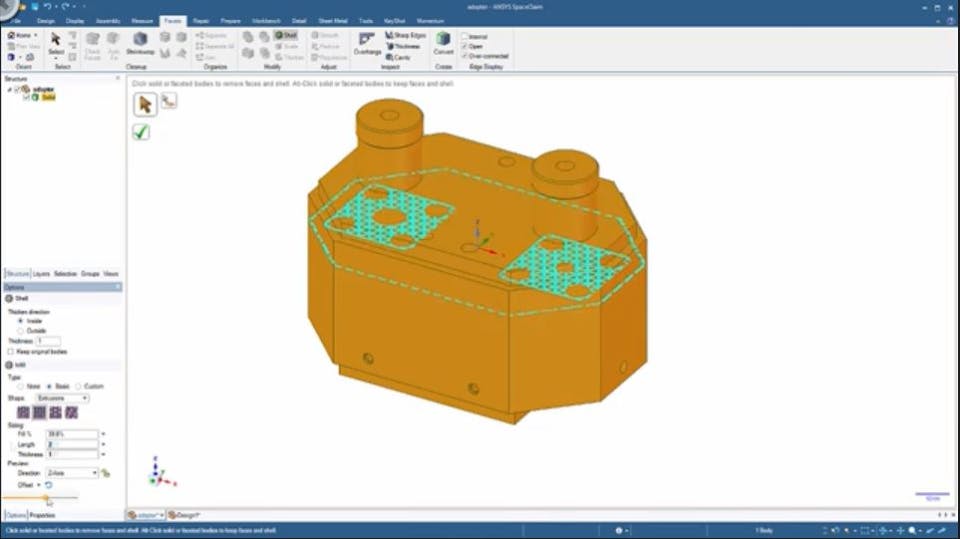Viewport: 960px width, 539px height.
Task: Select Custom infill type radio
Action: pos(78,386)
